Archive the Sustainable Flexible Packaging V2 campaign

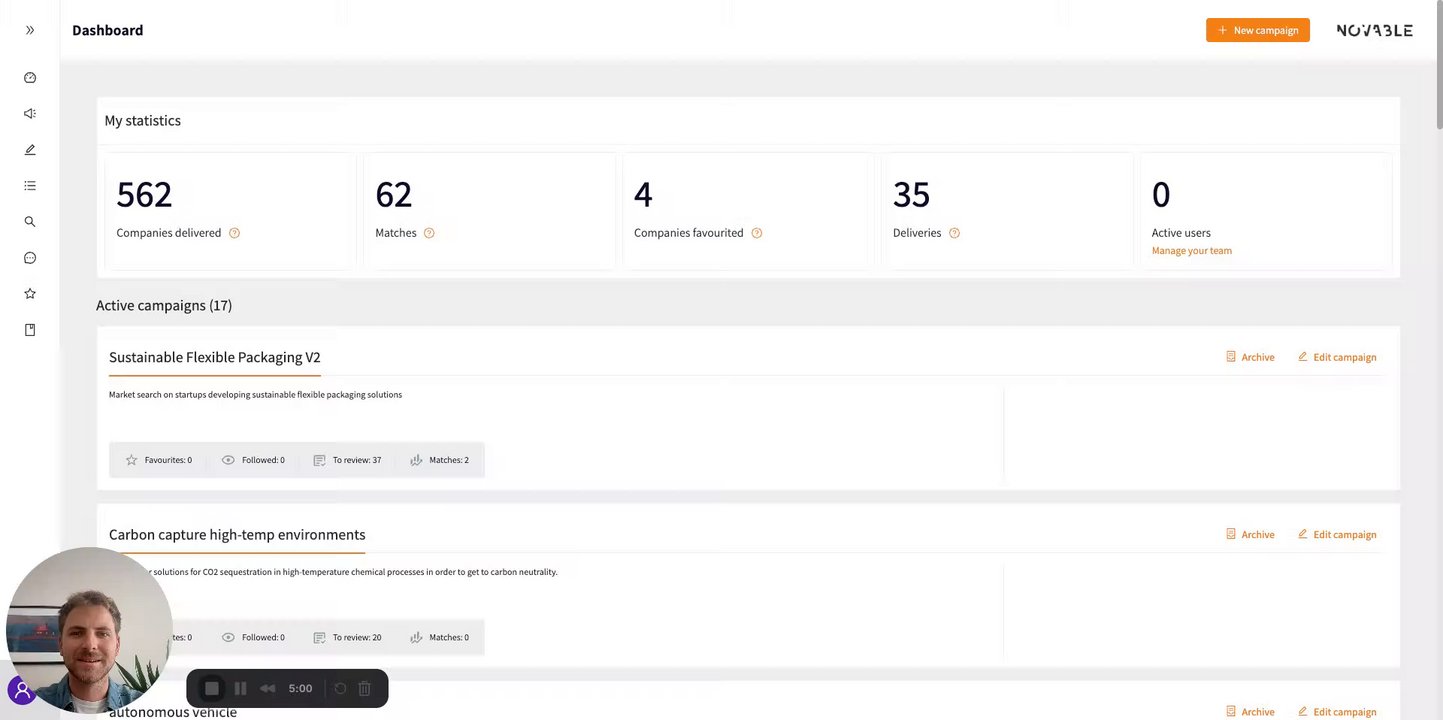click(x=1250, y=357)
